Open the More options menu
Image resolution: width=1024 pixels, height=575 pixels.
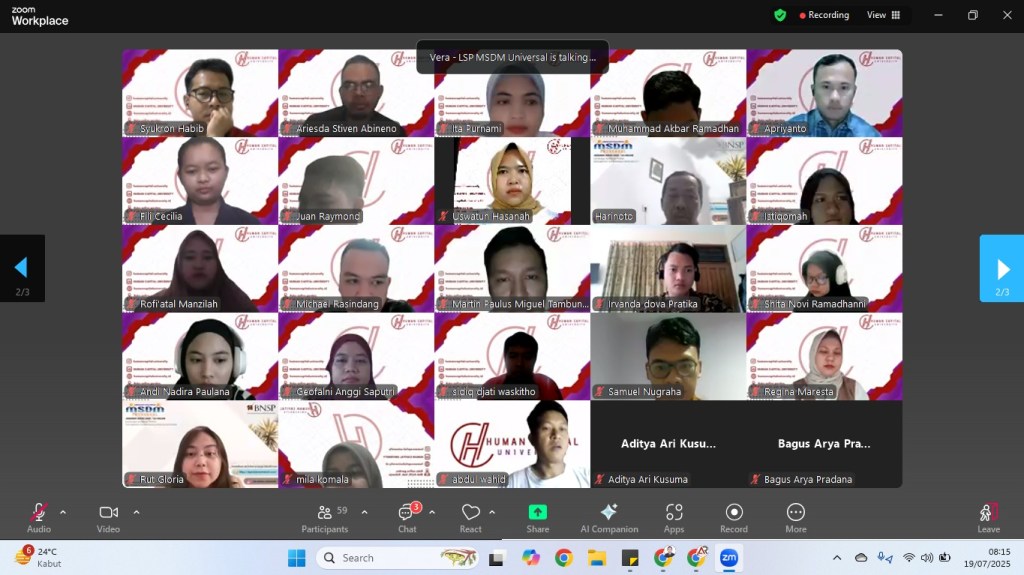[x=795, y=516]
